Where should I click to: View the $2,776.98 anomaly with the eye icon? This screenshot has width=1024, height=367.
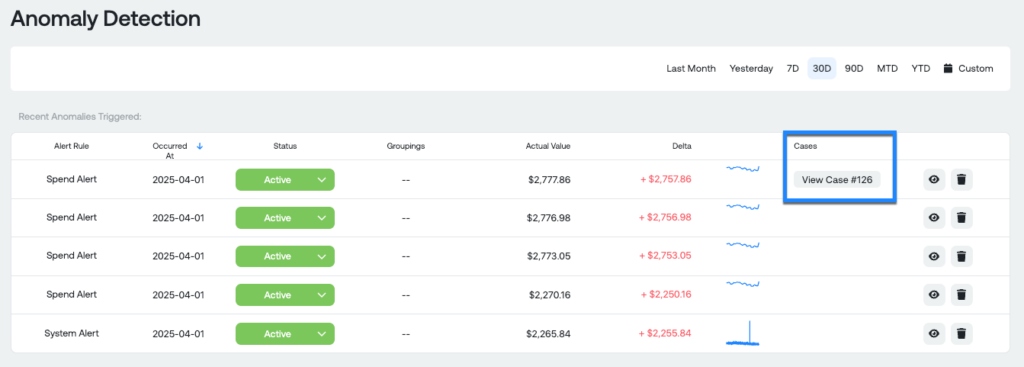[x=934, y=217]
